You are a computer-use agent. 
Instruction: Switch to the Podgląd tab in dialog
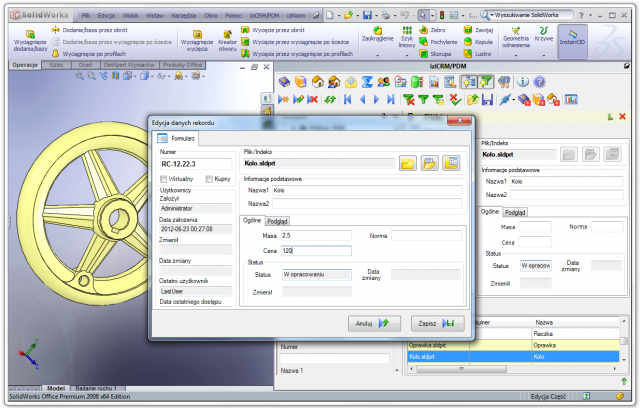coord(277,221)
